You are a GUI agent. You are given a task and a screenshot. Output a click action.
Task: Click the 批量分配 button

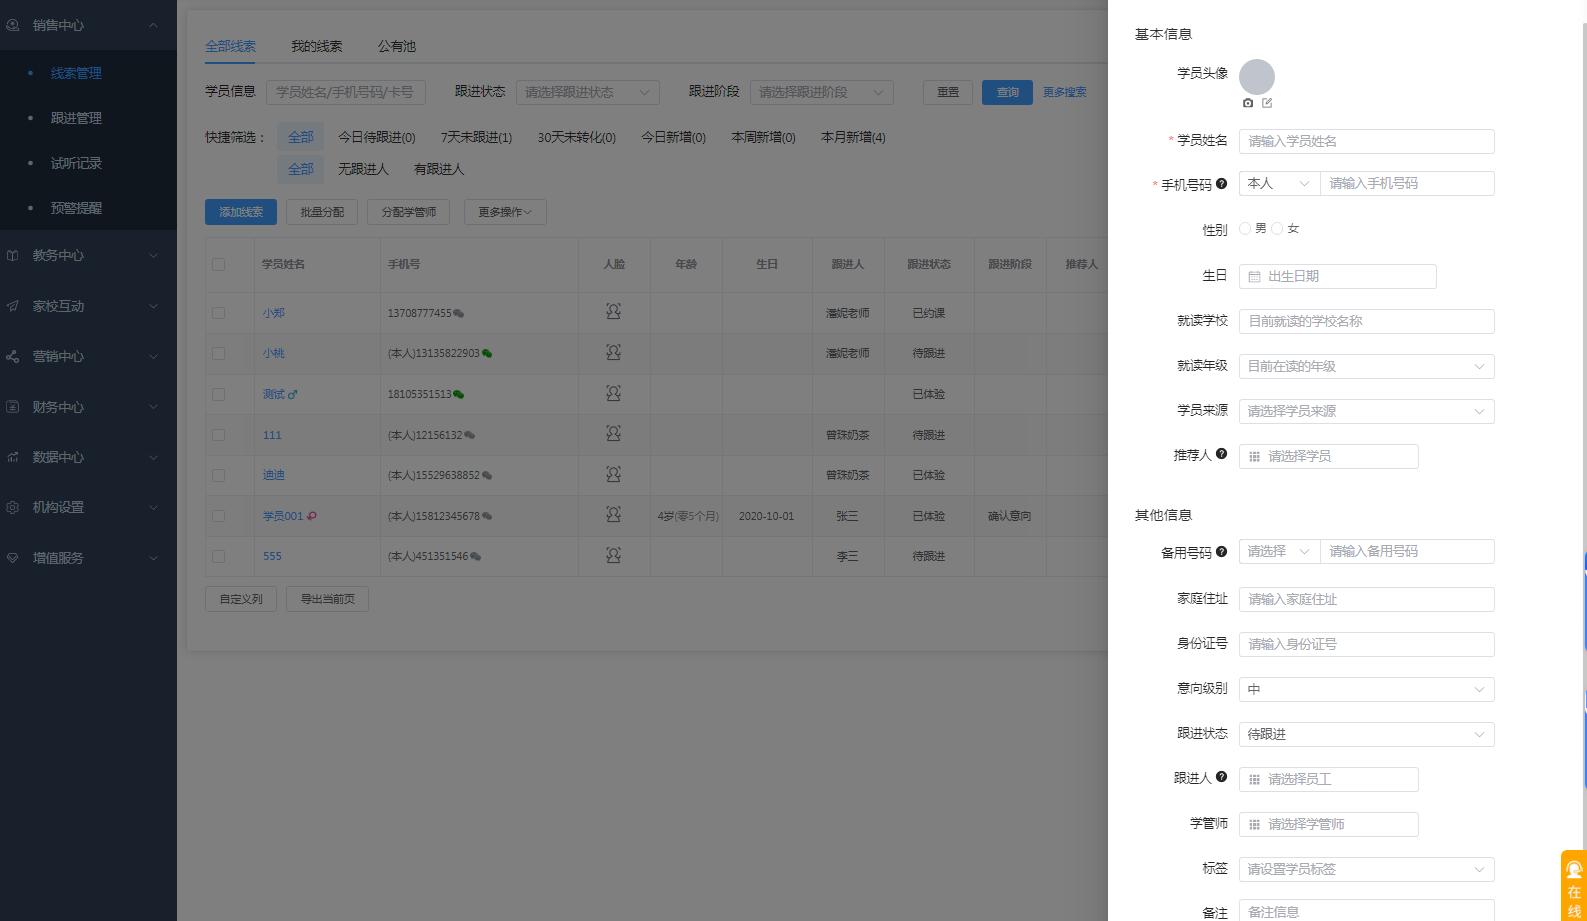322,212
